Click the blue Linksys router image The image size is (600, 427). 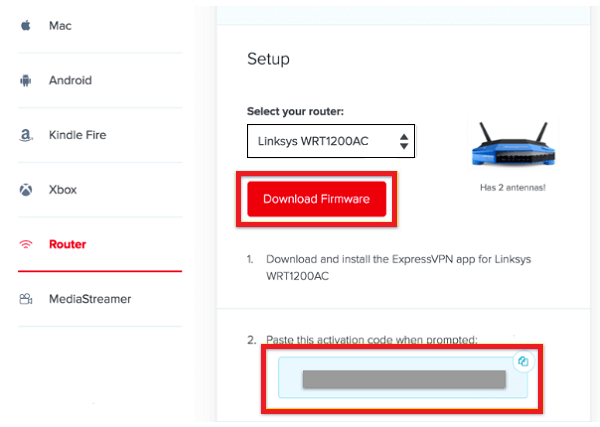click(x=511, y=146)
